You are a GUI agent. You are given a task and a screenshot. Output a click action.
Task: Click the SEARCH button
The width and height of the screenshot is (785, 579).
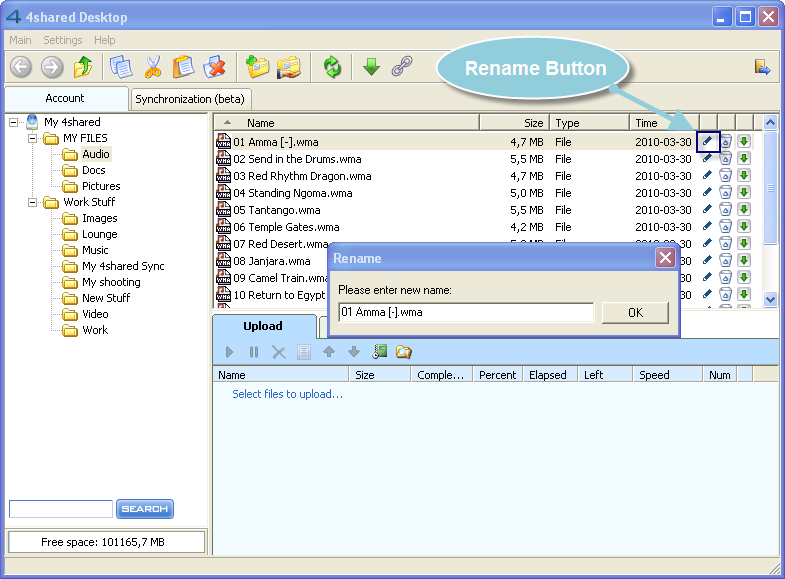click(x=145, y=509)
